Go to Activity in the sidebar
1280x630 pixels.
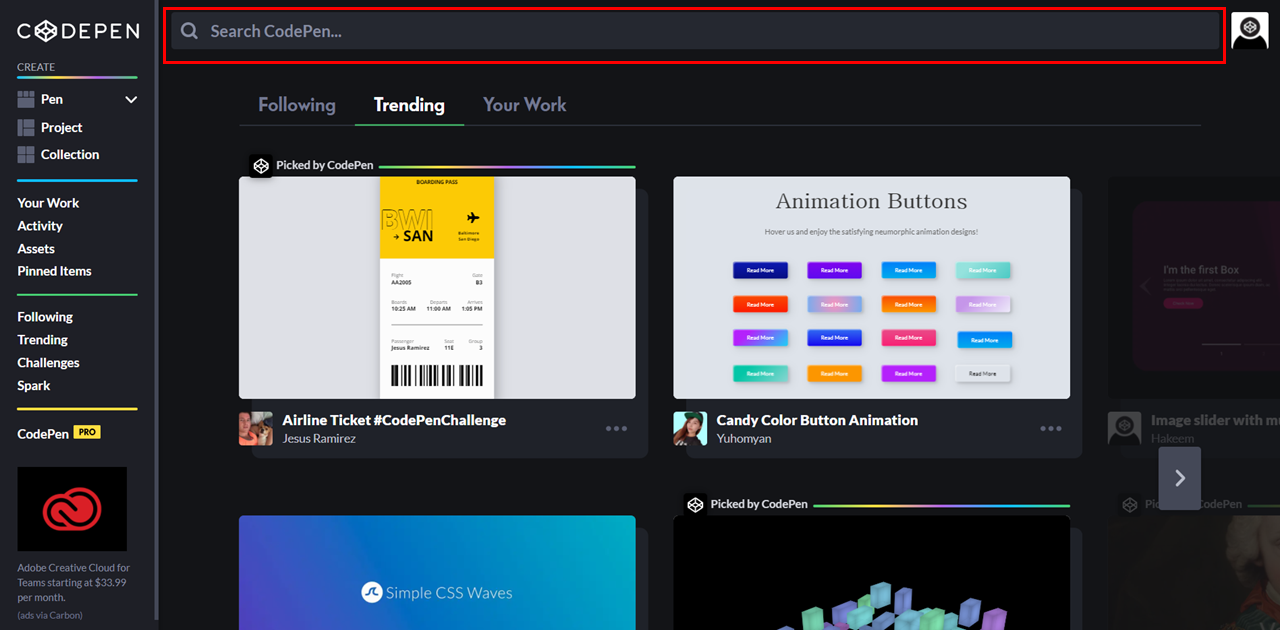[40, 226]
